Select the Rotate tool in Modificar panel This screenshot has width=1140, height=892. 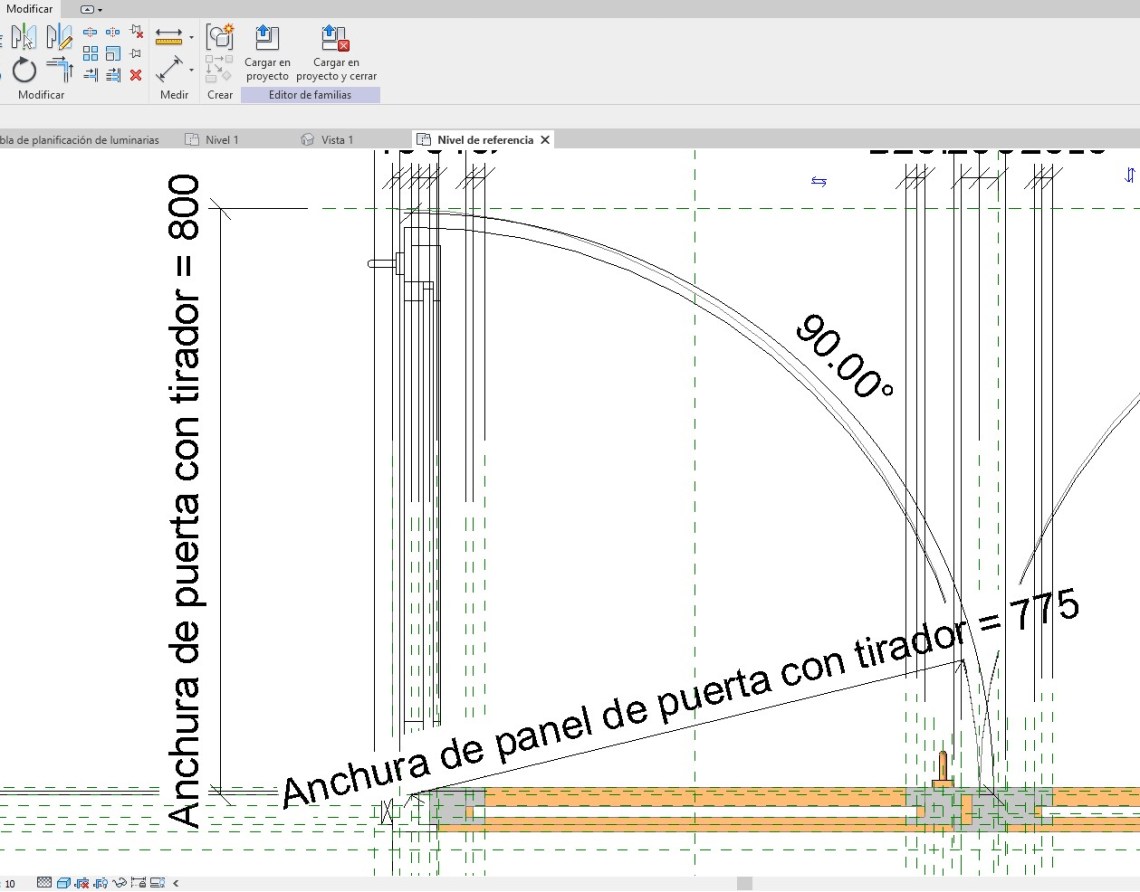(x=24, y=71)
